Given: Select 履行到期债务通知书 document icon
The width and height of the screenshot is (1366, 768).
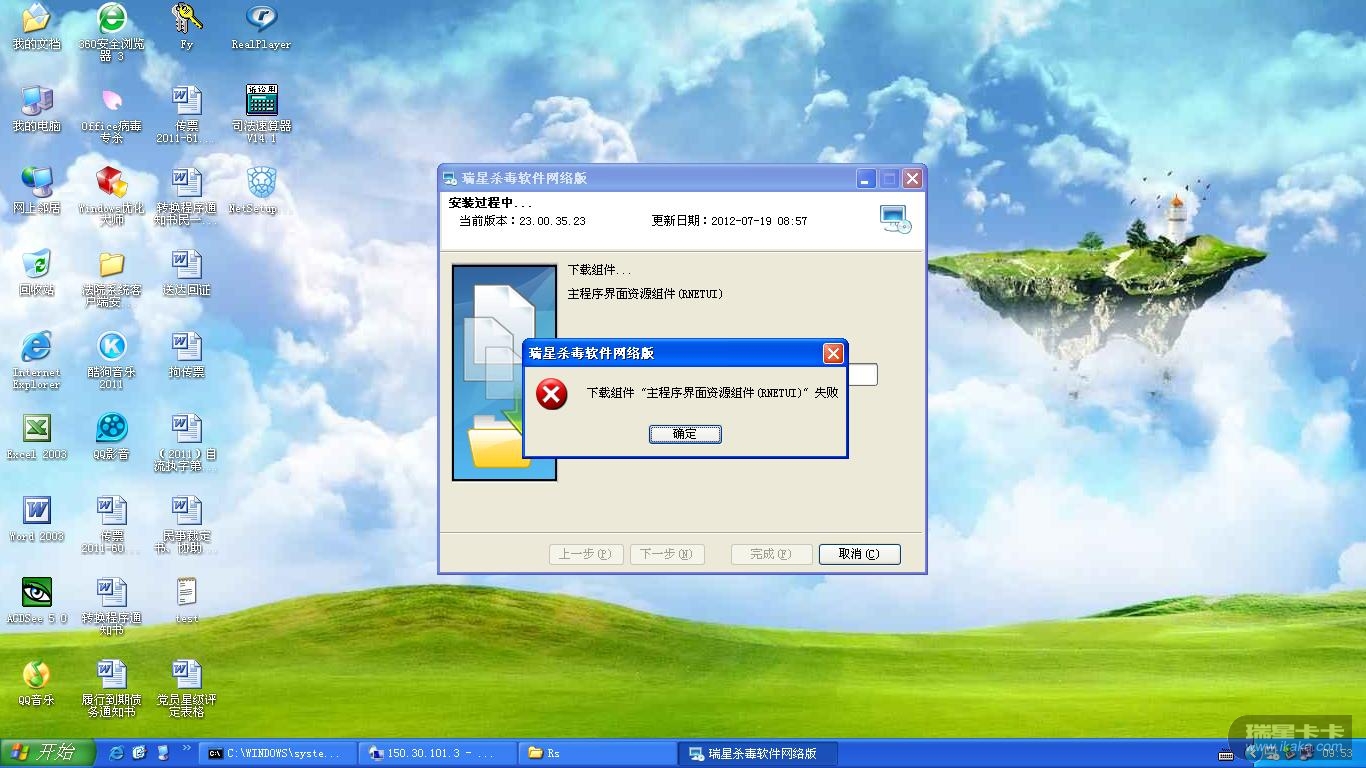Looking at the screenshot, I should pos(111,688).
